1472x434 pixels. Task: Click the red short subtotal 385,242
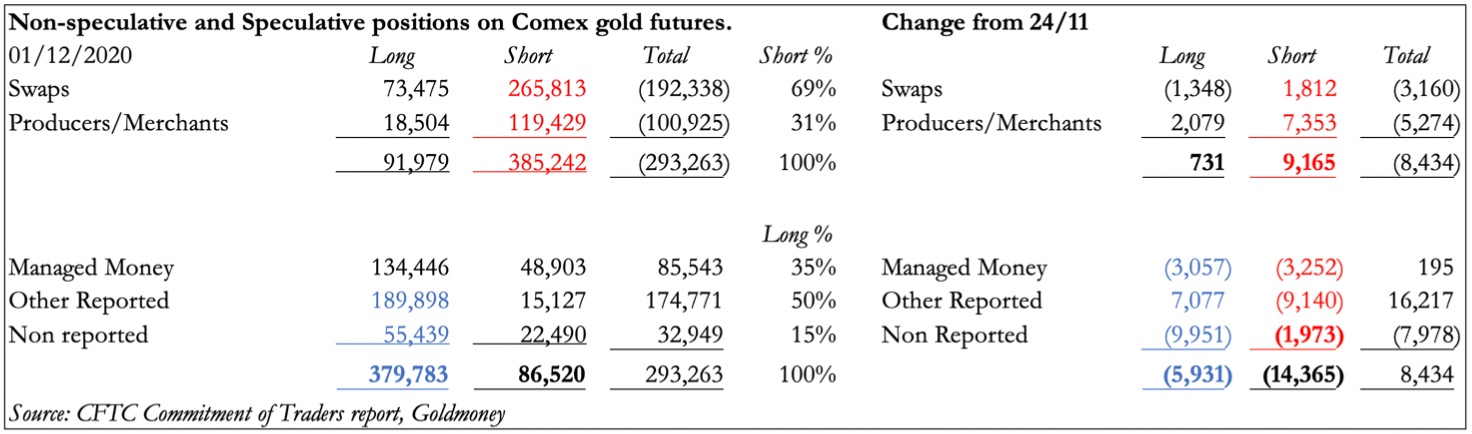click(x=545, y=162)
